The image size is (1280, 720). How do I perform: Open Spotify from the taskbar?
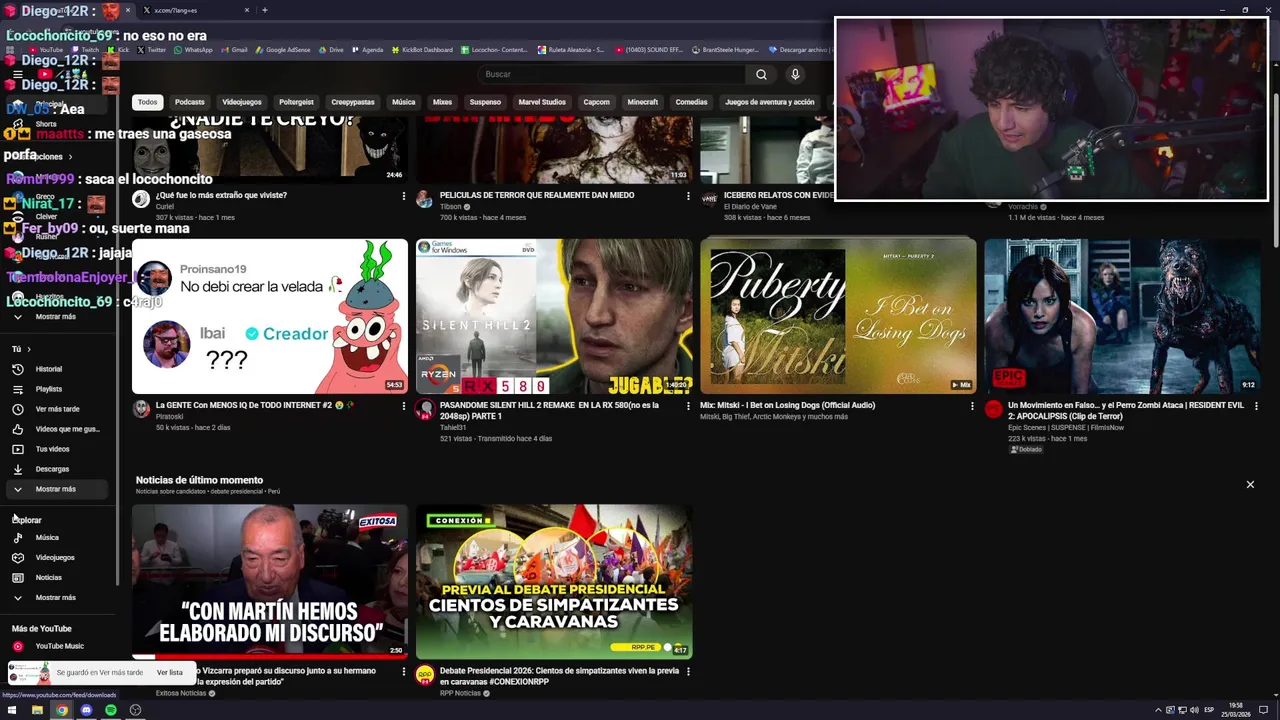tap(111, 710)
